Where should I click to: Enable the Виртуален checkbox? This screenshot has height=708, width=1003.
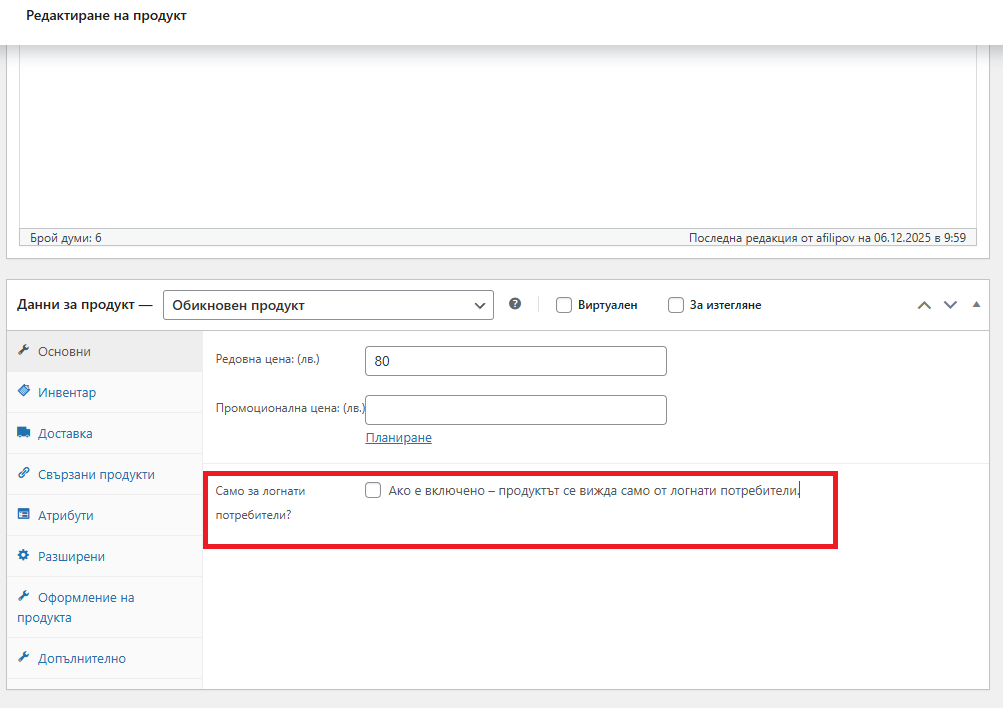click(564, 305)
